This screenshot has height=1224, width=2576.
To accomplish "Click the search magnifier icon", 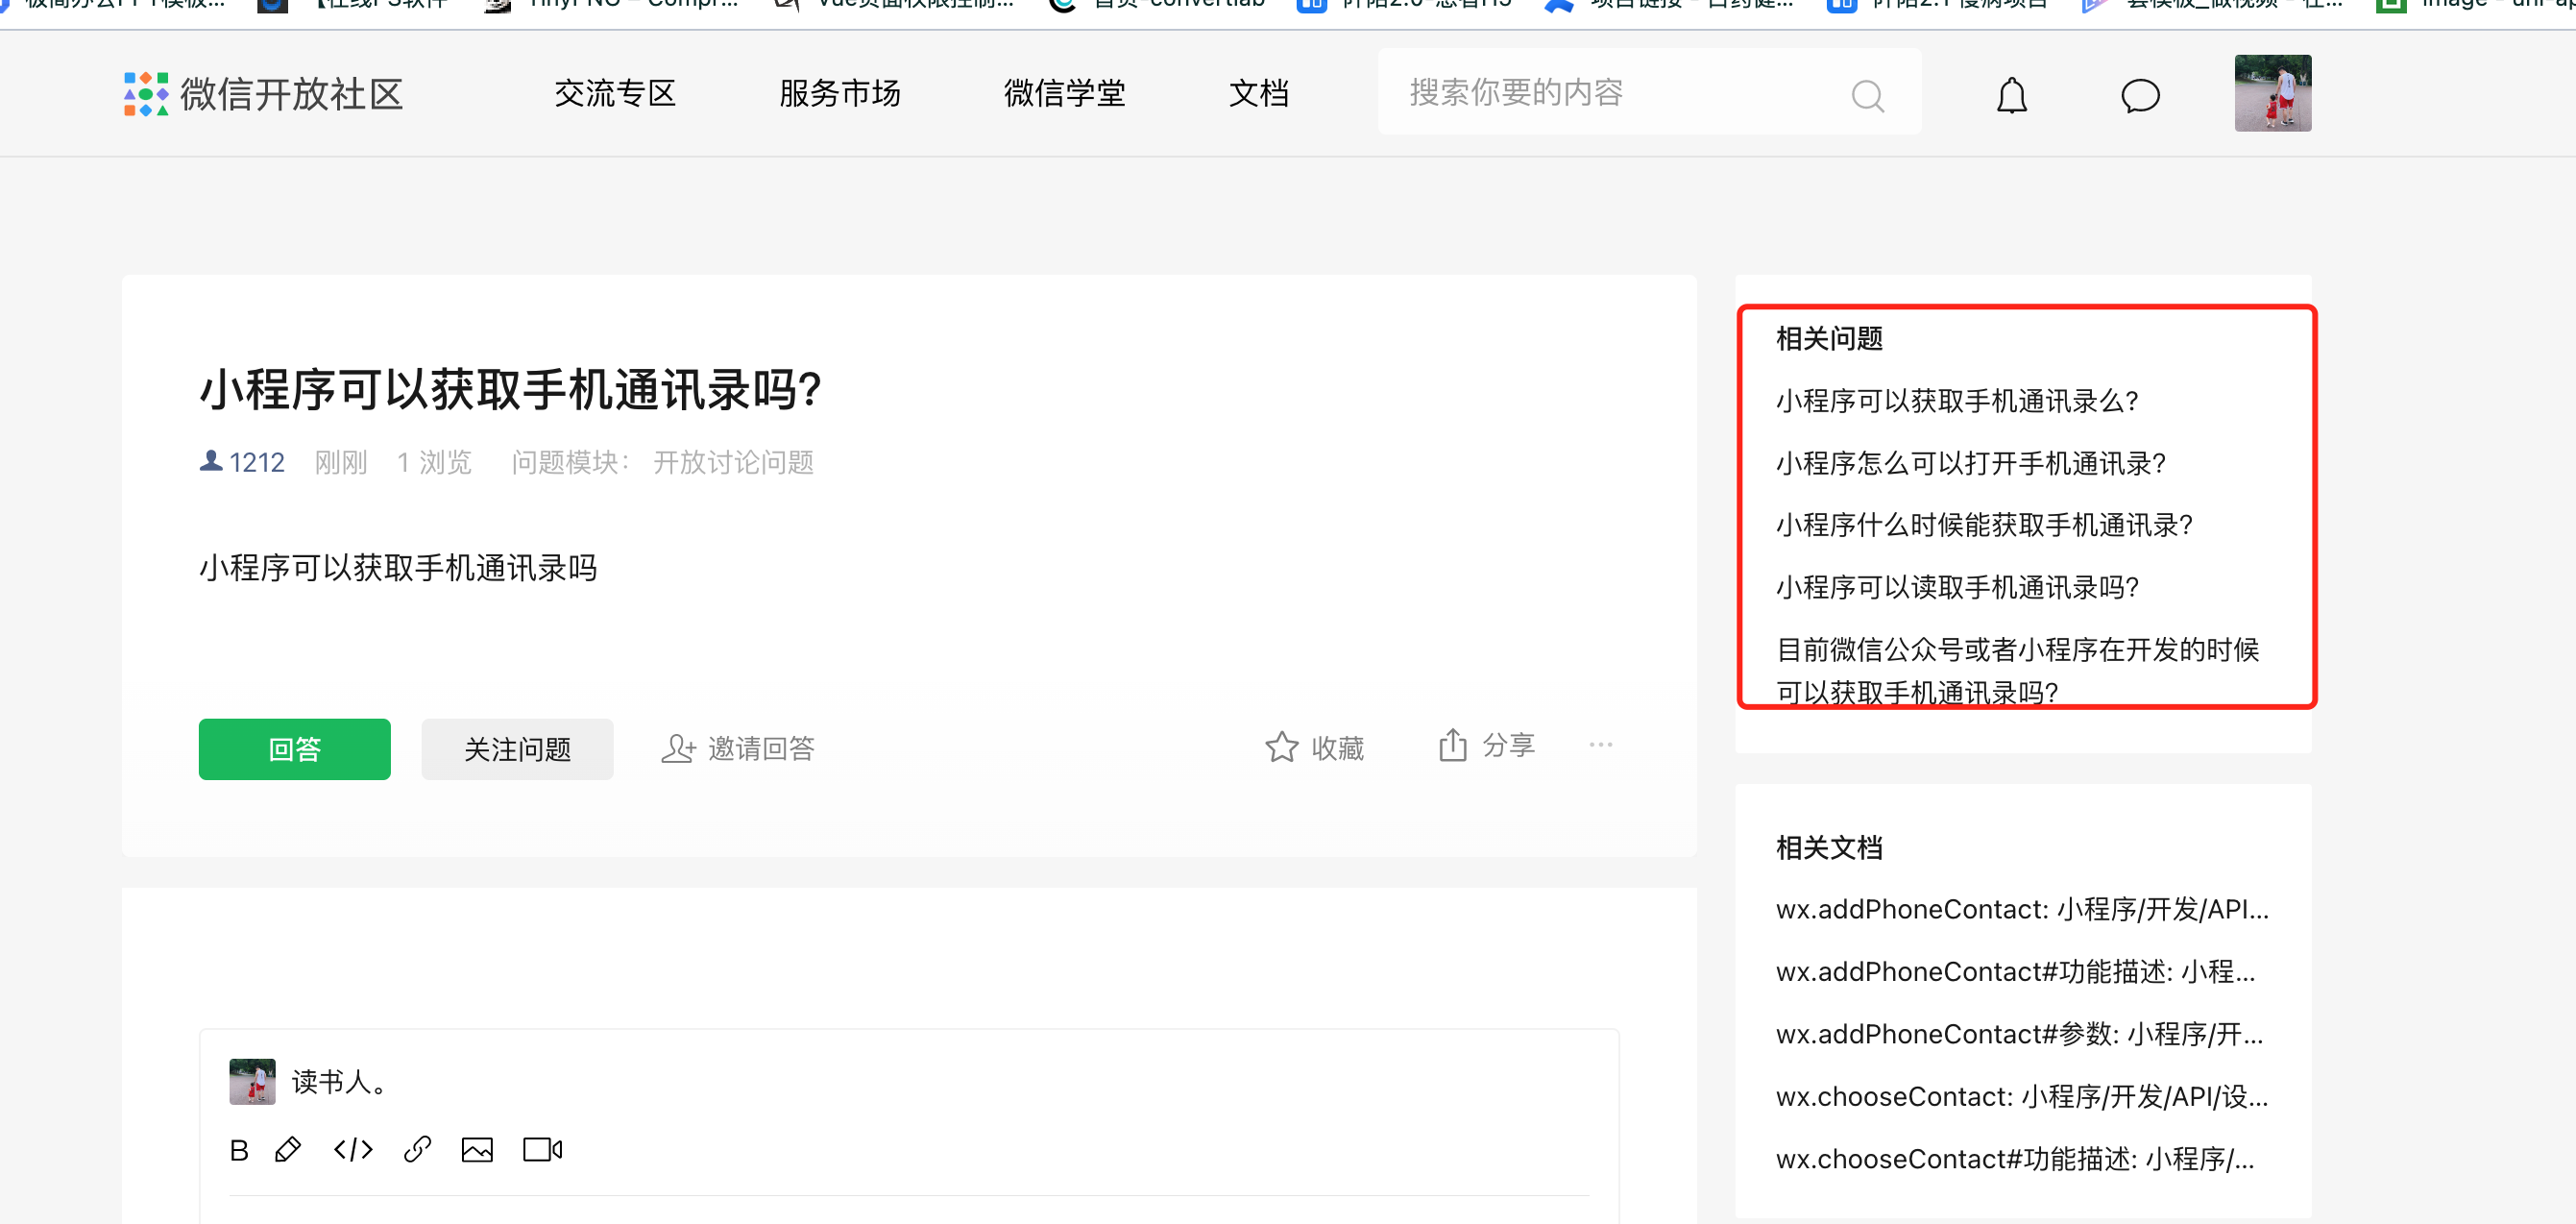I will point(1867,96).
